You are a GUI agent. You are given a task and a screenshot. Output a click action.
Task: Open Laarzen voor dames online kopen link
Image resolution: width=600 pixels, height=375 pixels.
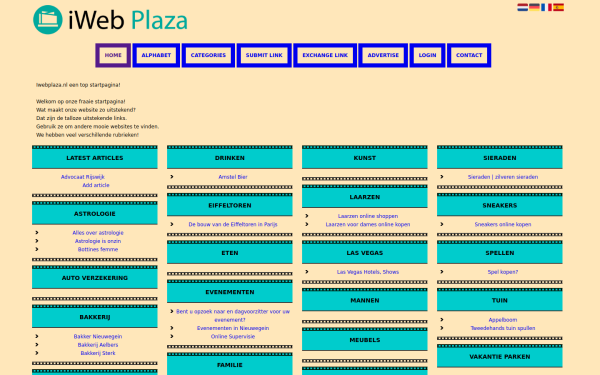click(x=368, y=225)
